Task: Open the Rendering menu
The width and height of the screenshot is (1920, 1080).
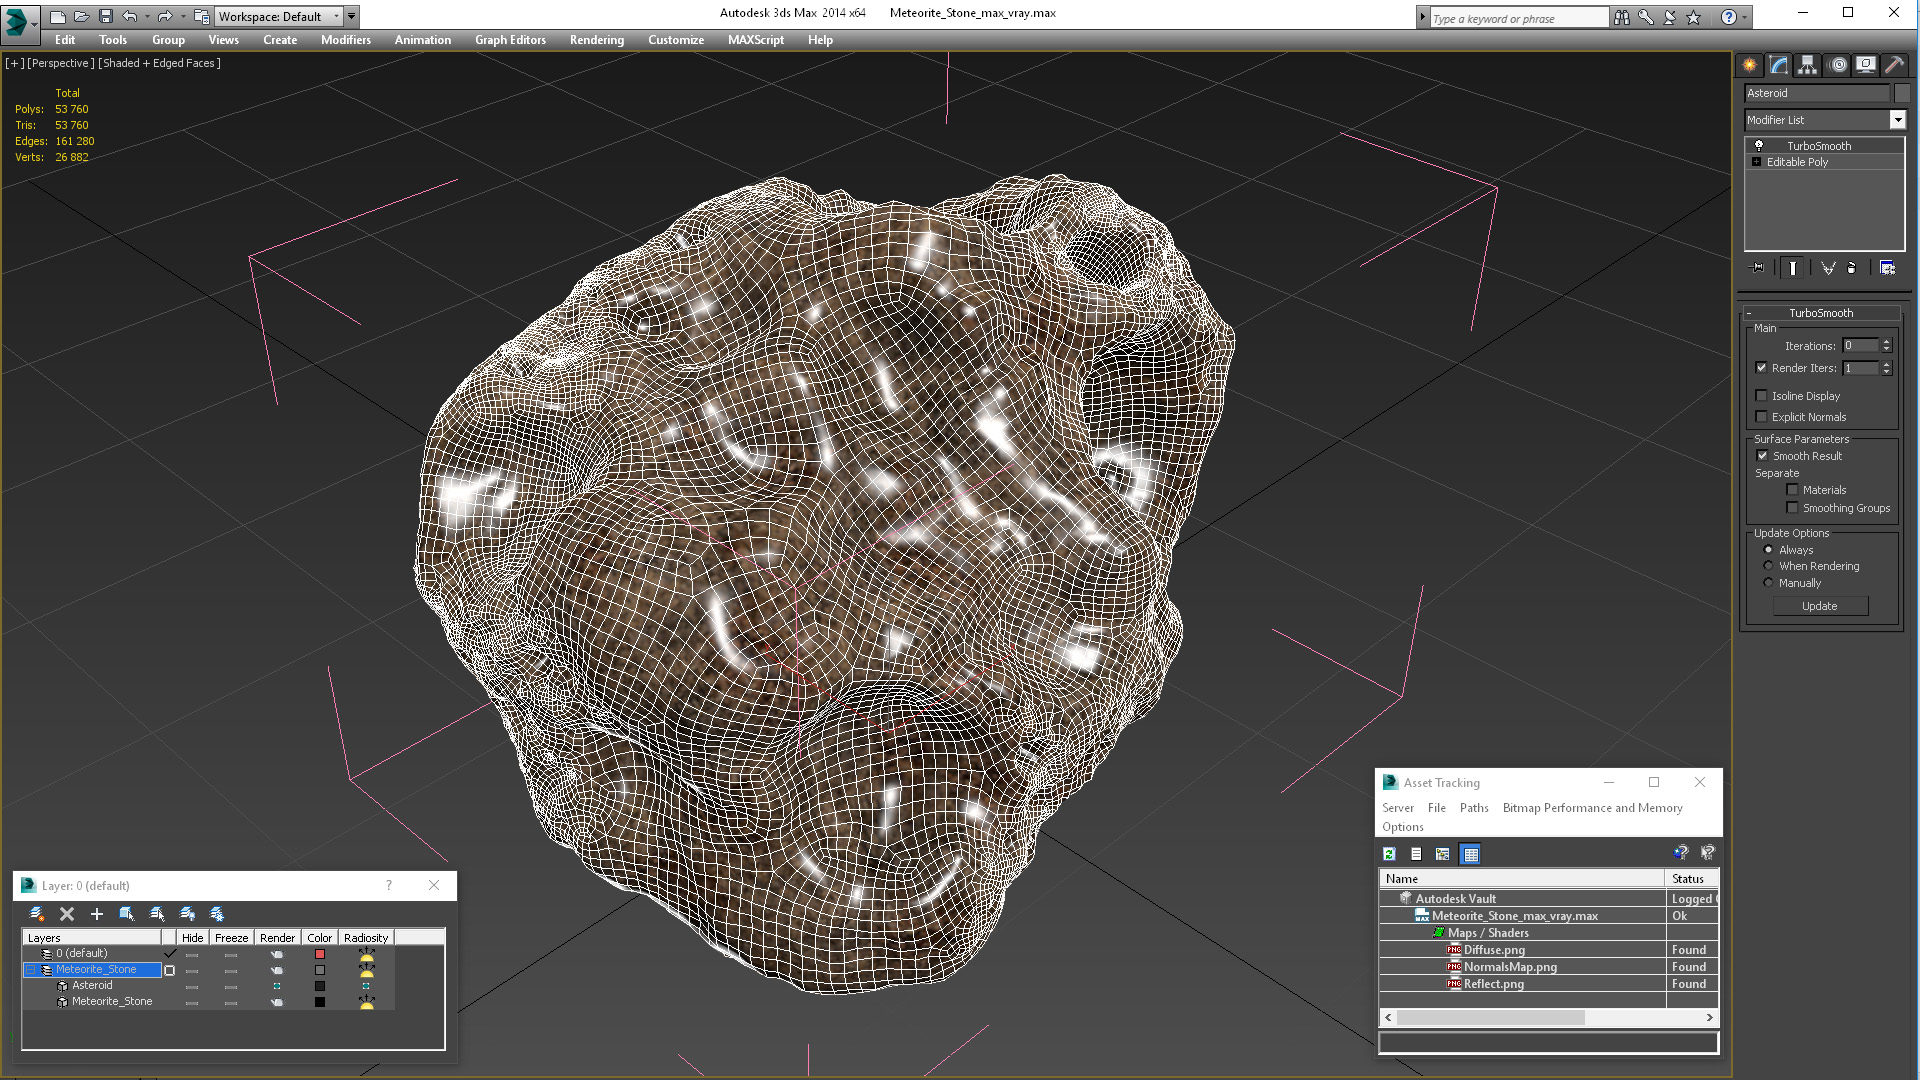Action: (596, 40)
